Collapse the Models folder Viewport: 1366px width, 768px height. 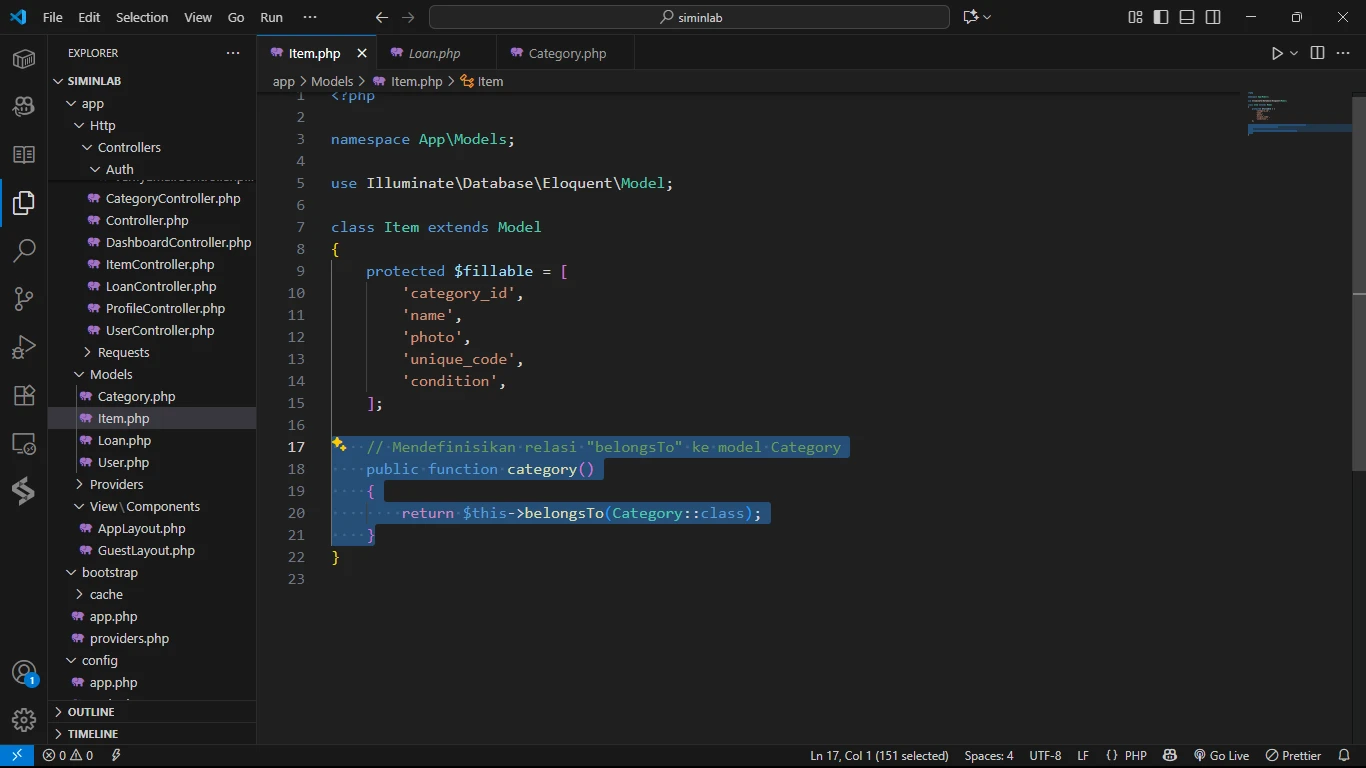pos(110,374)
